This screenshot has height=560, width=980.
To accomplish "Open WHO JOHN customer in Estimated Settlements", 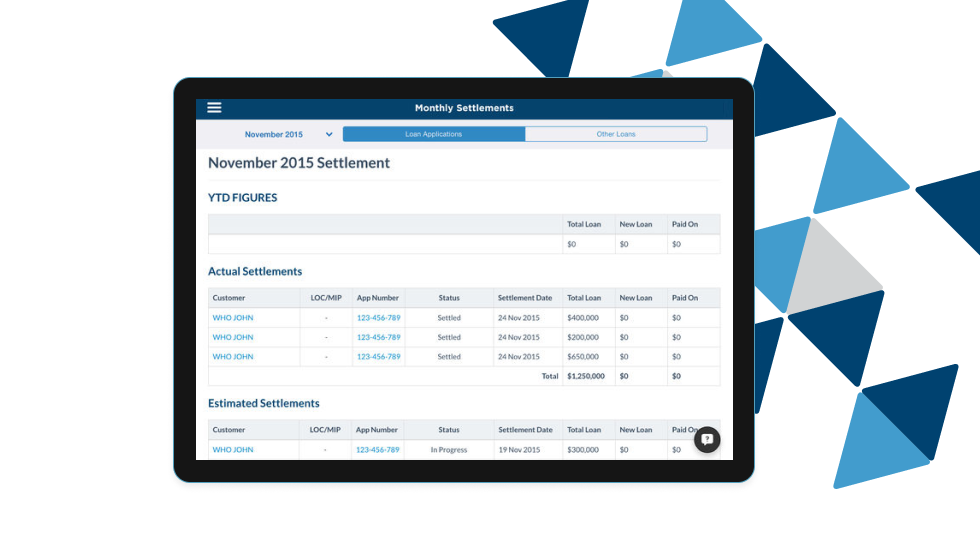I will (233, 450).
